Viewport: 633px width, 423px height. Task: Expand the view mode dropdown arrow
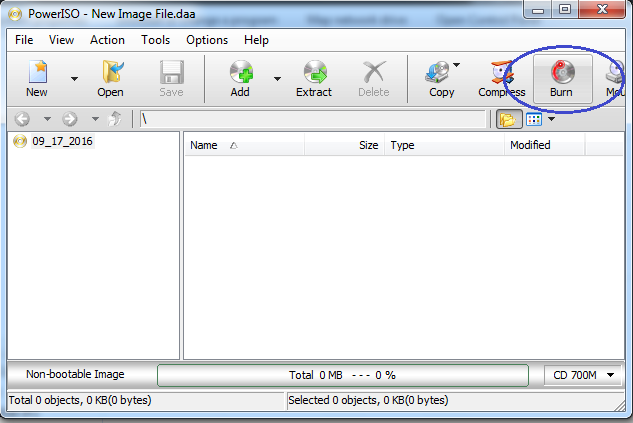pos(551,119)
